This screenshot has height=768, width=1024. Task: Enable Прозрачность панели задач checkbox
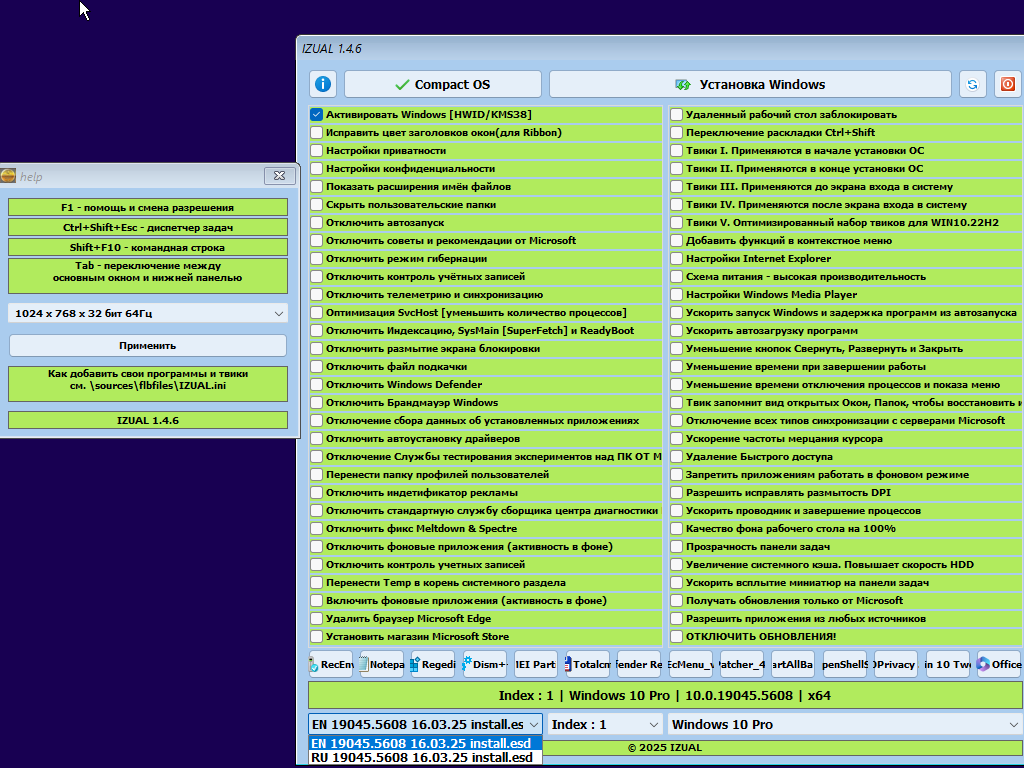[x=677, y=547]
